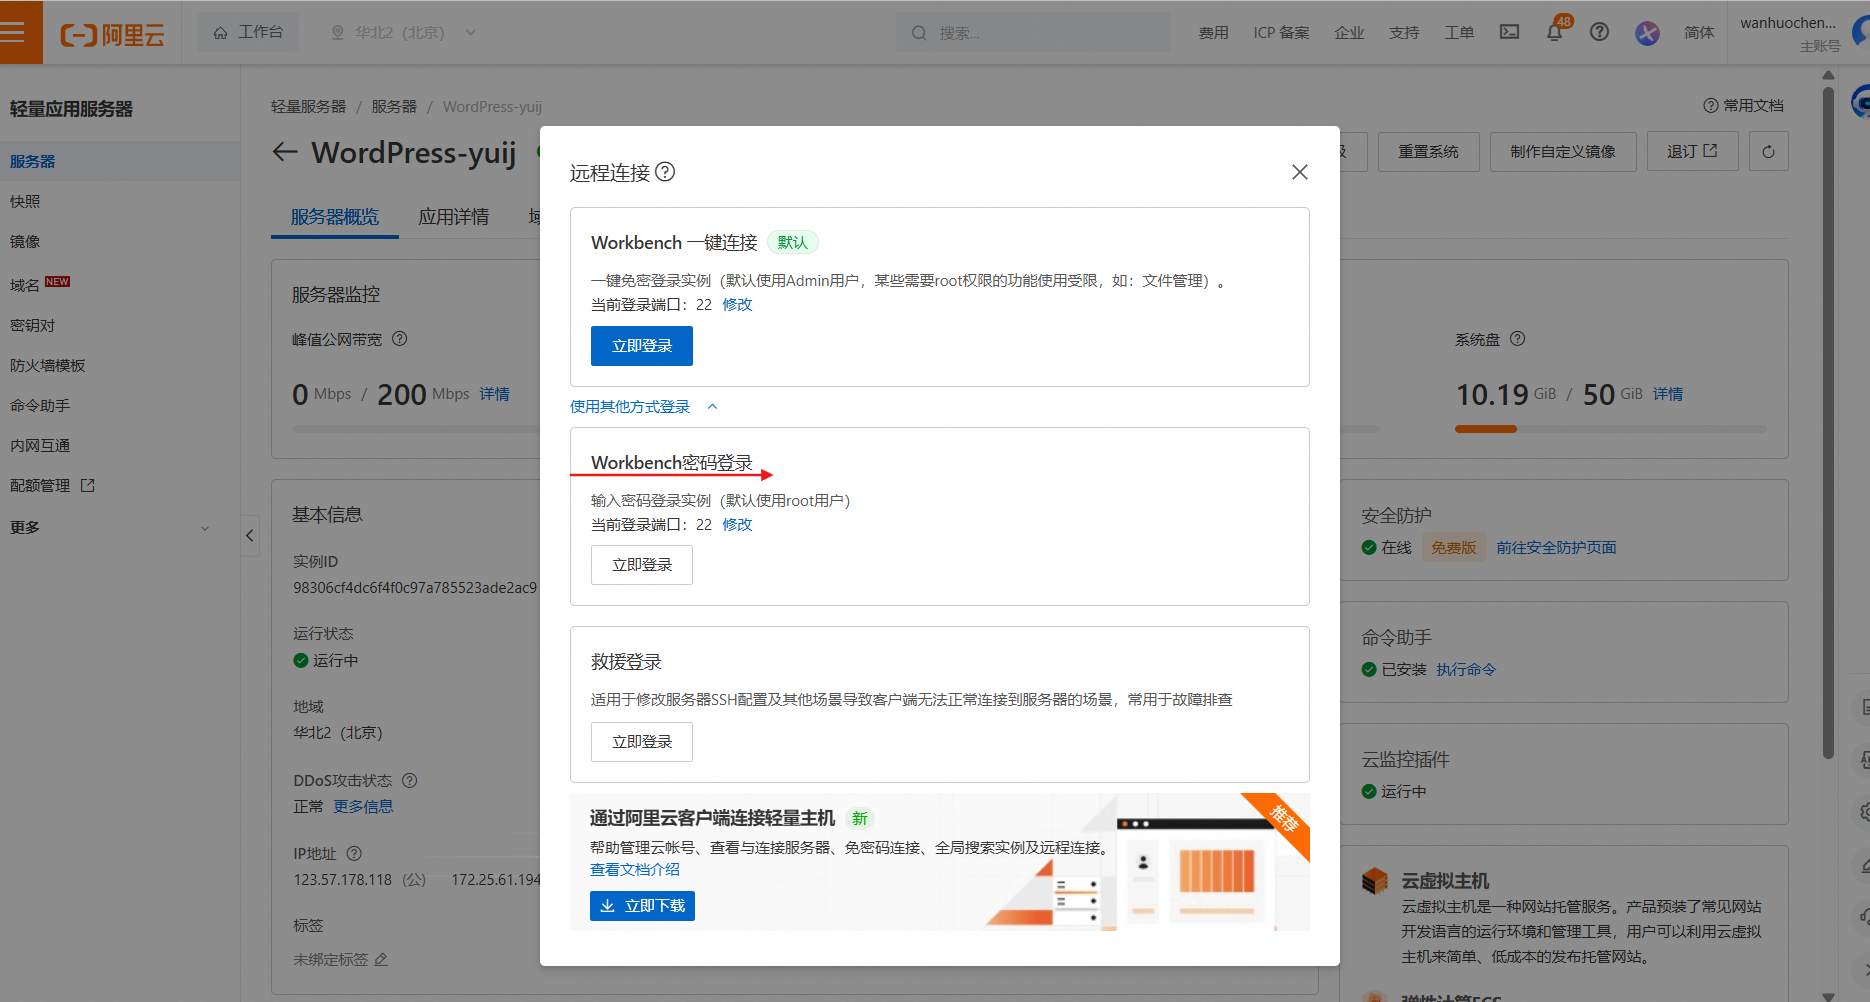Click help icon beside DDoS攻击状态
The width and height of the screenshot is (1870, 1002).
pyautogui.click(x=409, y=781)
